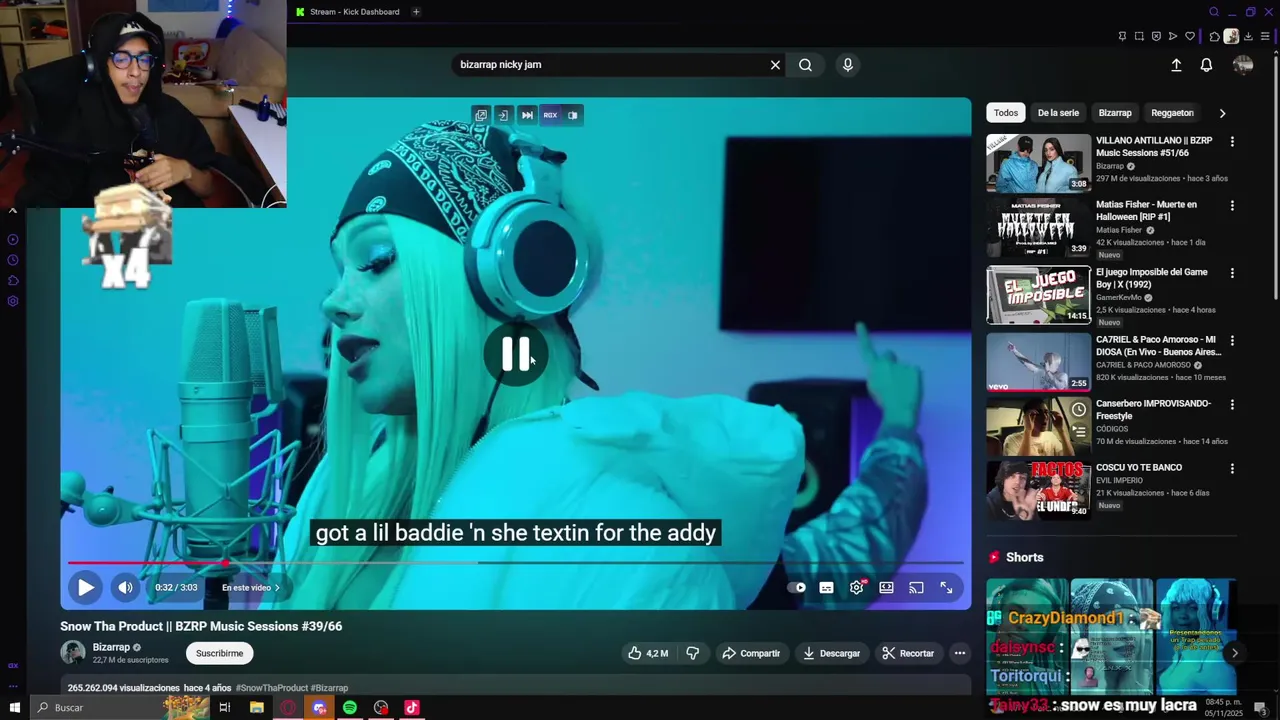This screenshot has width=1280, height=720.
Task: Select the Todos filter chip
Action: click(1006, 113)
